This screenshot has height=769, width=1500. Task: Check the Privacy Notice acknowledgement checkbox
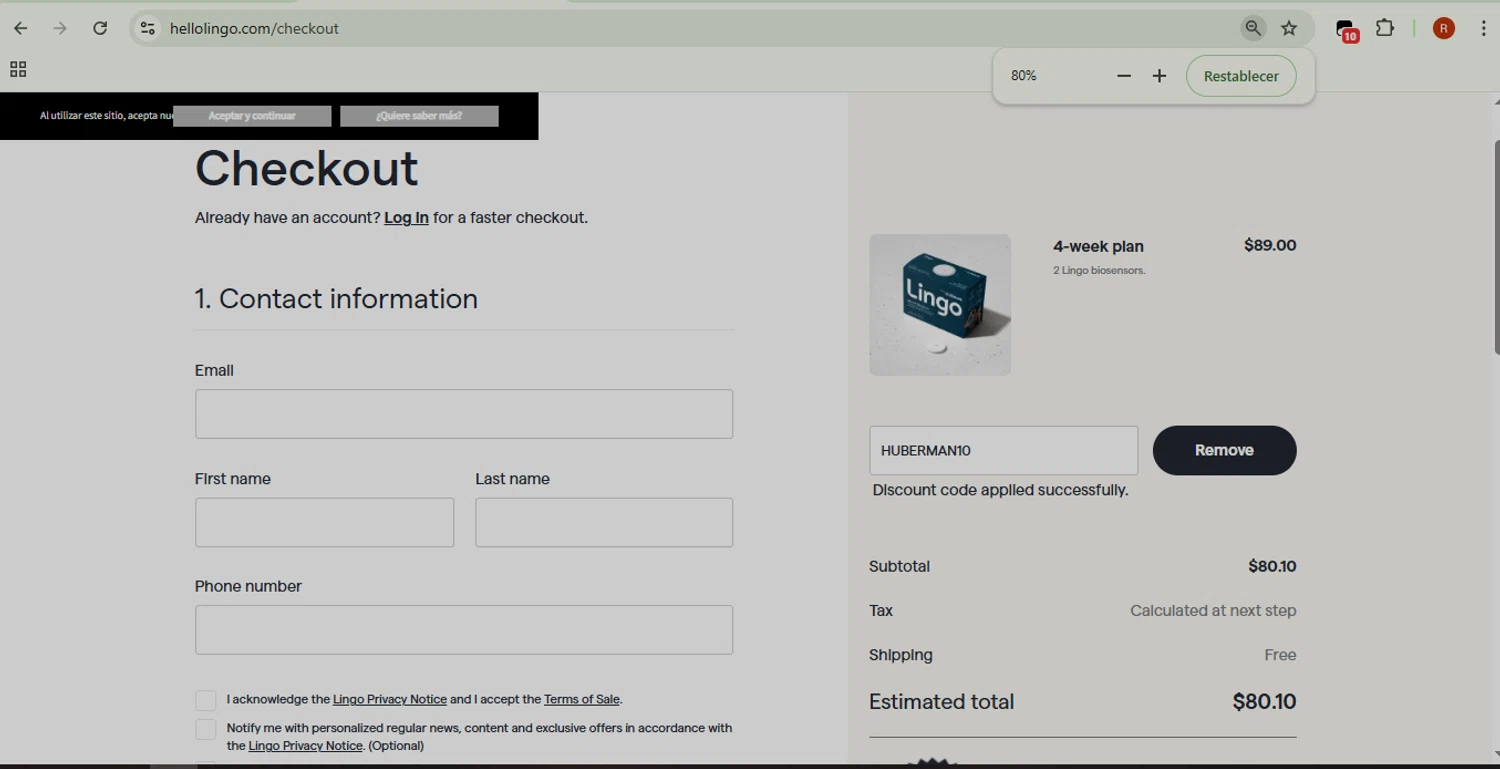pos(205,700)
